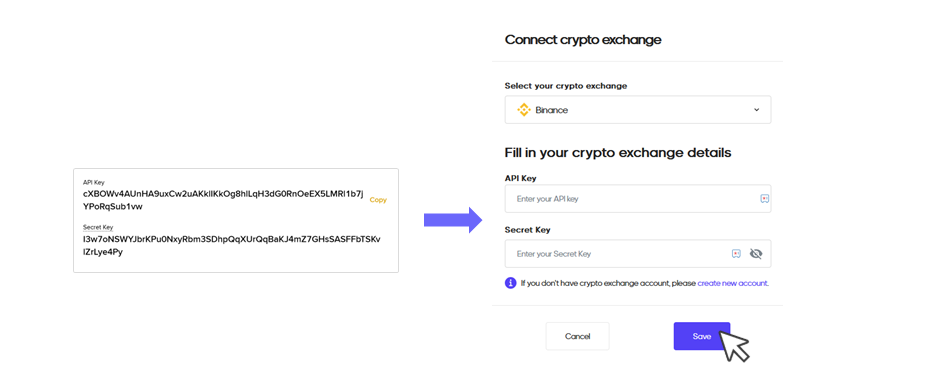Select the API key string starting cXBOWv4
This screenshot has width=945, height=378.
pyautogui.click(x=224, y=200)
